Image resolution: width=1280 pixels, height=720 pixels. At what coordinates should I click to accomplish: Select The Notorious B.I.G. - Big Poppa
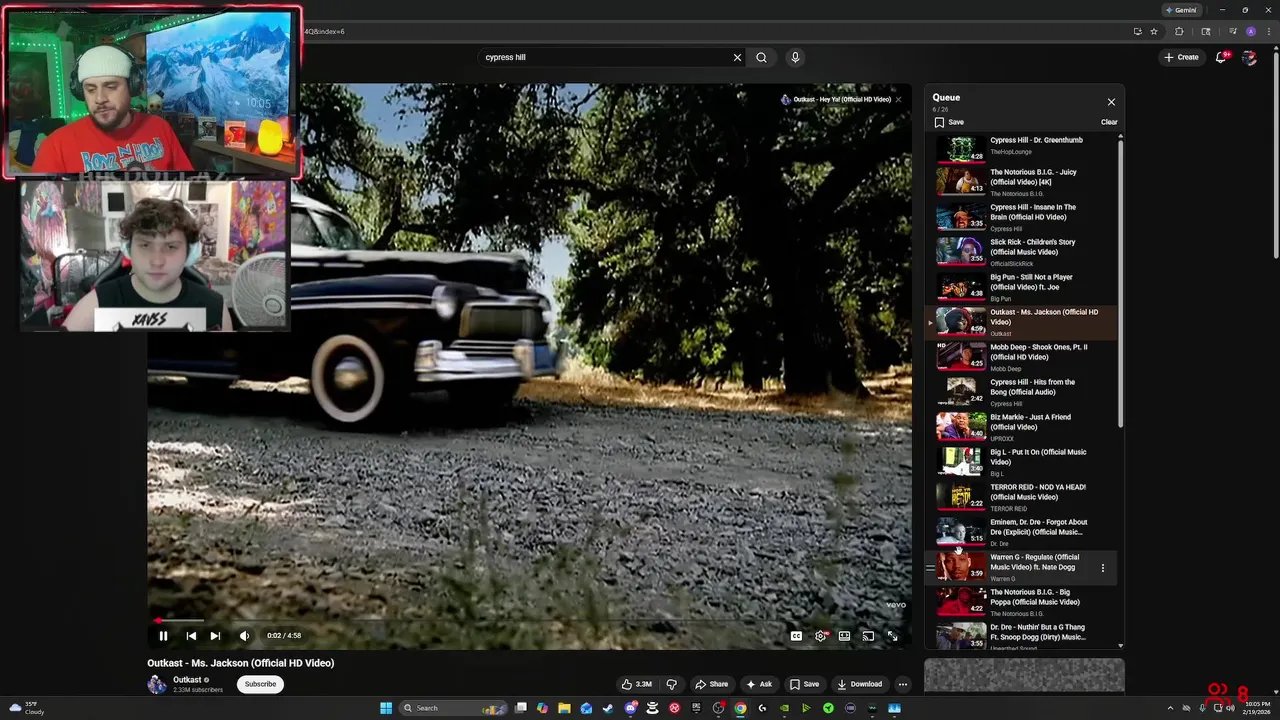(x=1020, y=601)
